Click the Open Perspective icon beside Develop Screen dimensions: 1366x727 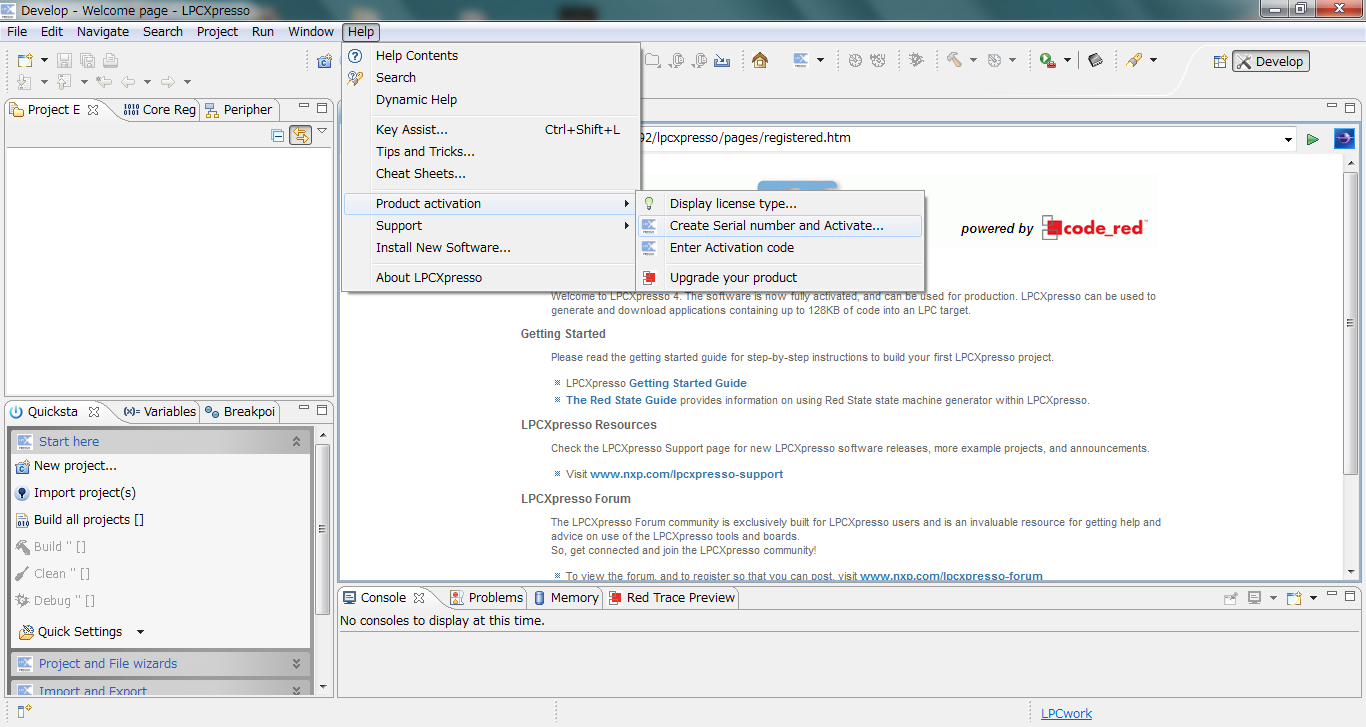1220,61
